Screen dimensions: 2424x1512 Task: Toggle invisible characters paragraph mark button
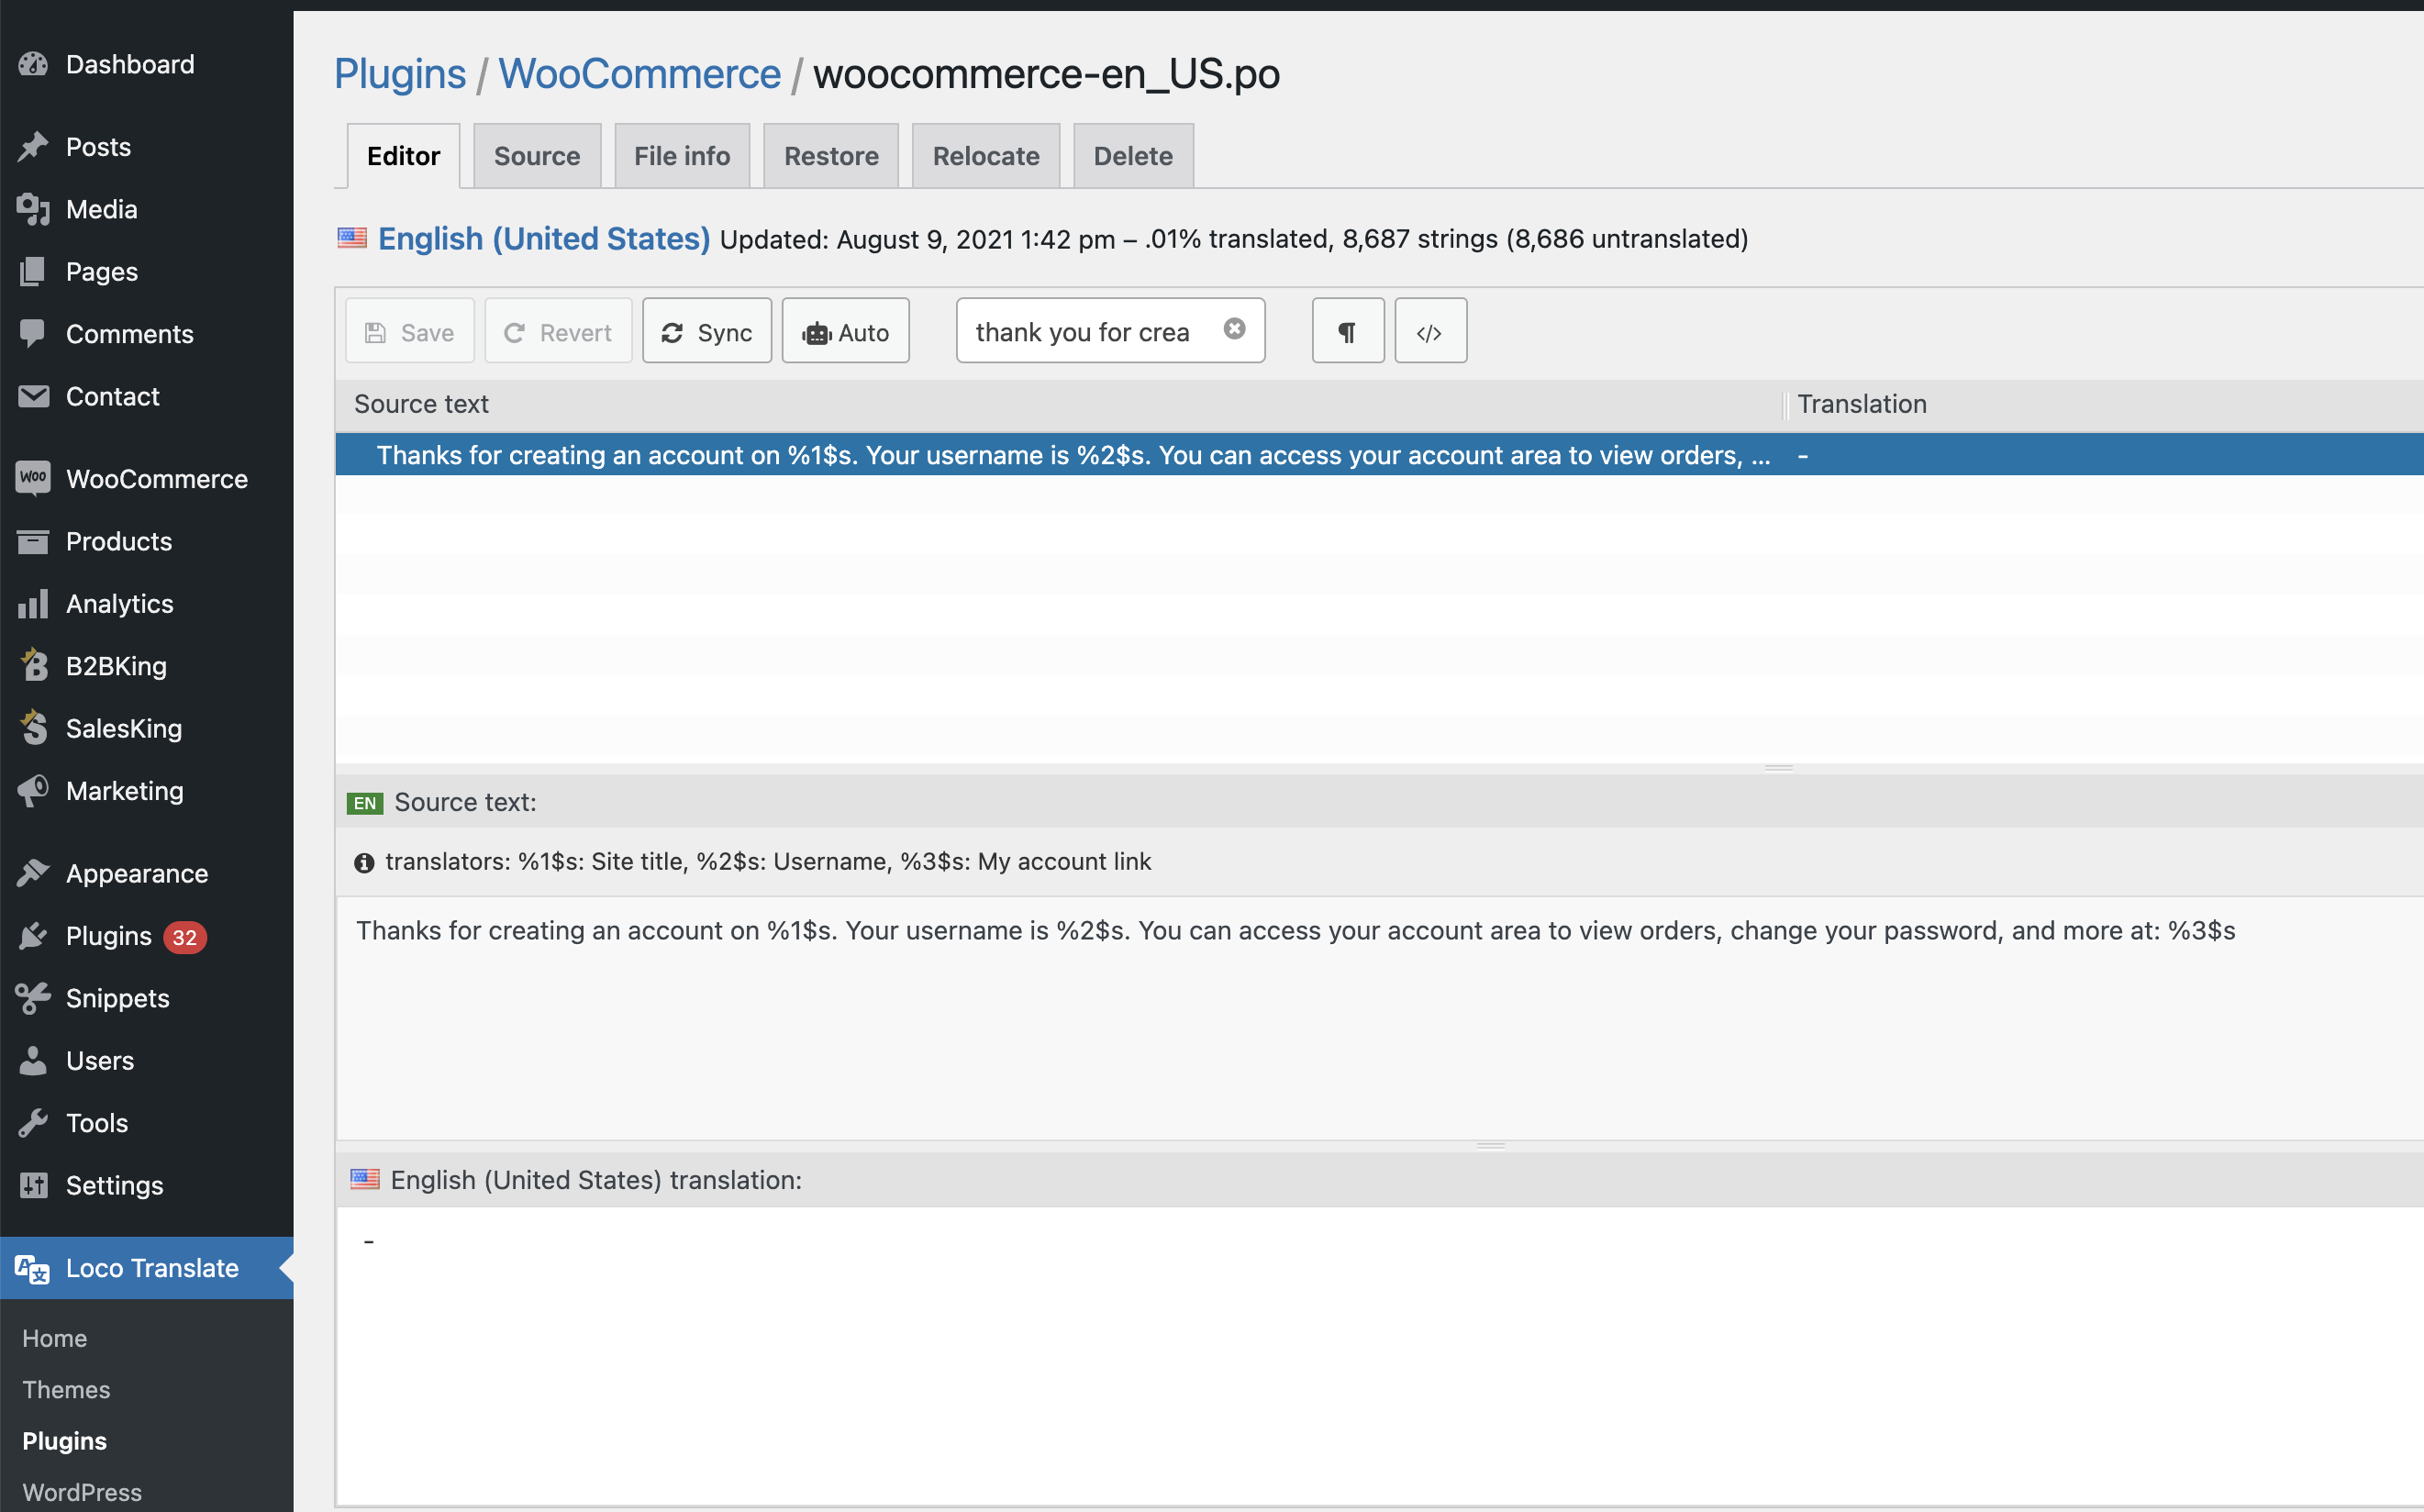click(x=1348, y=331)
